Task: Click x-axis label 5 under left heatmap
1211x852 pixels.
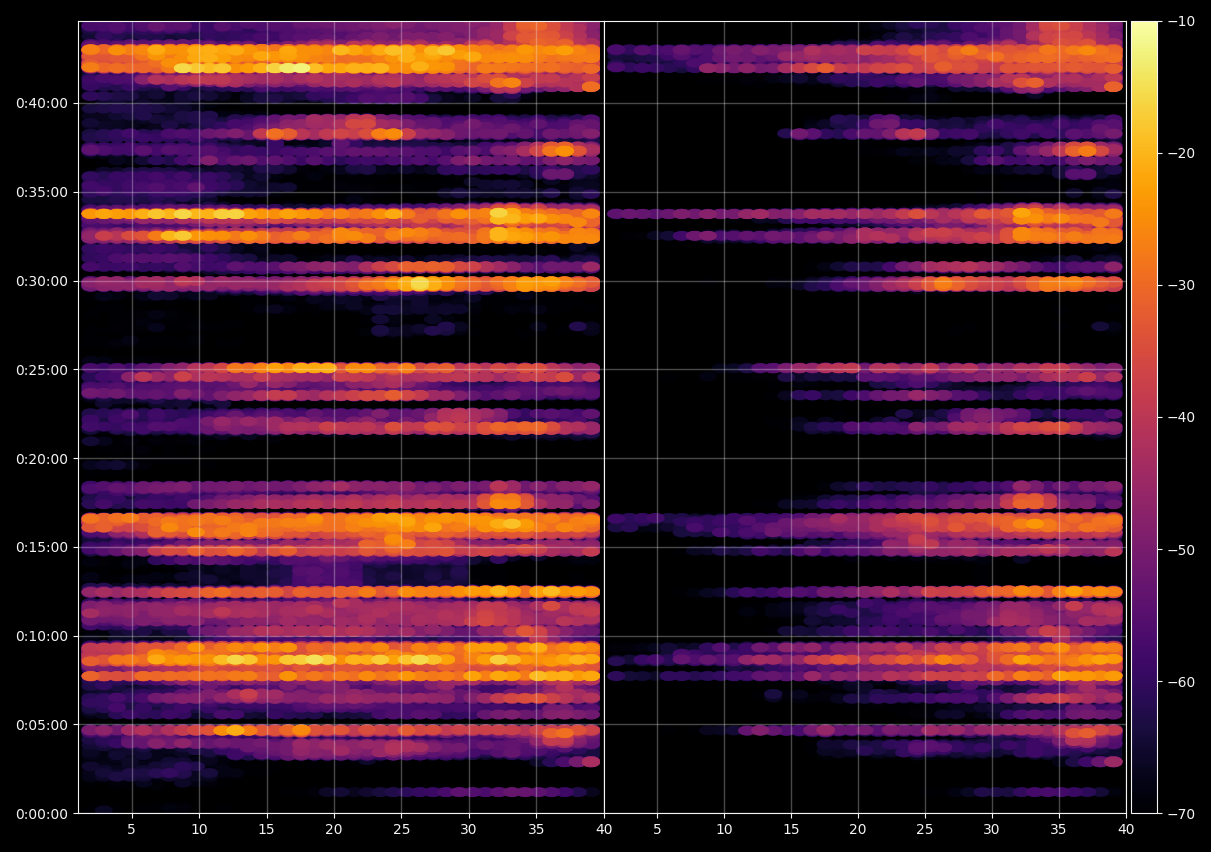Action: pyautogui.click(x=132, y=829)
